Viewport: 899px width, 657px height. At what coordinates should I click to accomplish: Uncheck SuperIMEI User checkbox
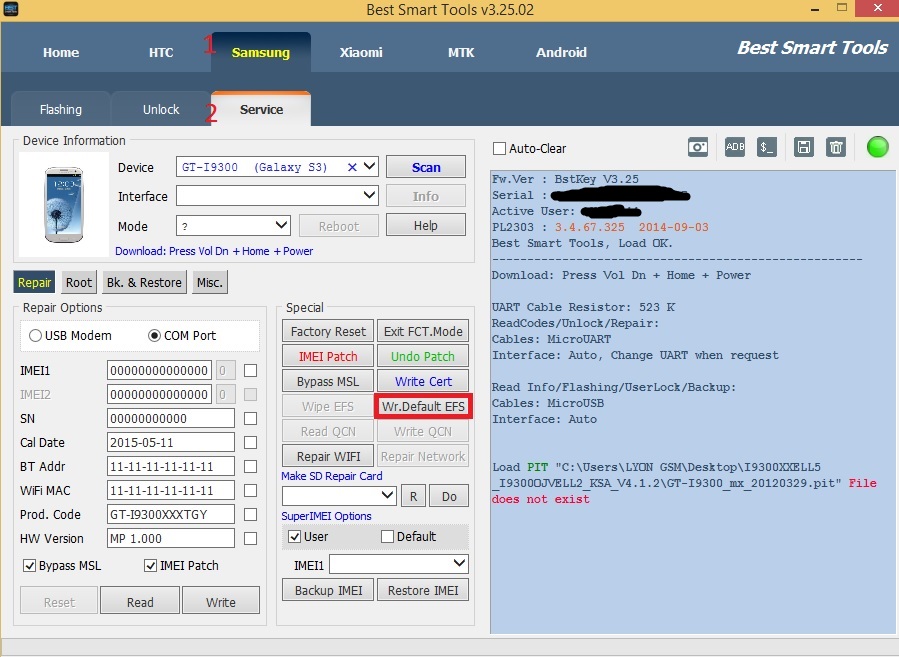tap(294, 537)
